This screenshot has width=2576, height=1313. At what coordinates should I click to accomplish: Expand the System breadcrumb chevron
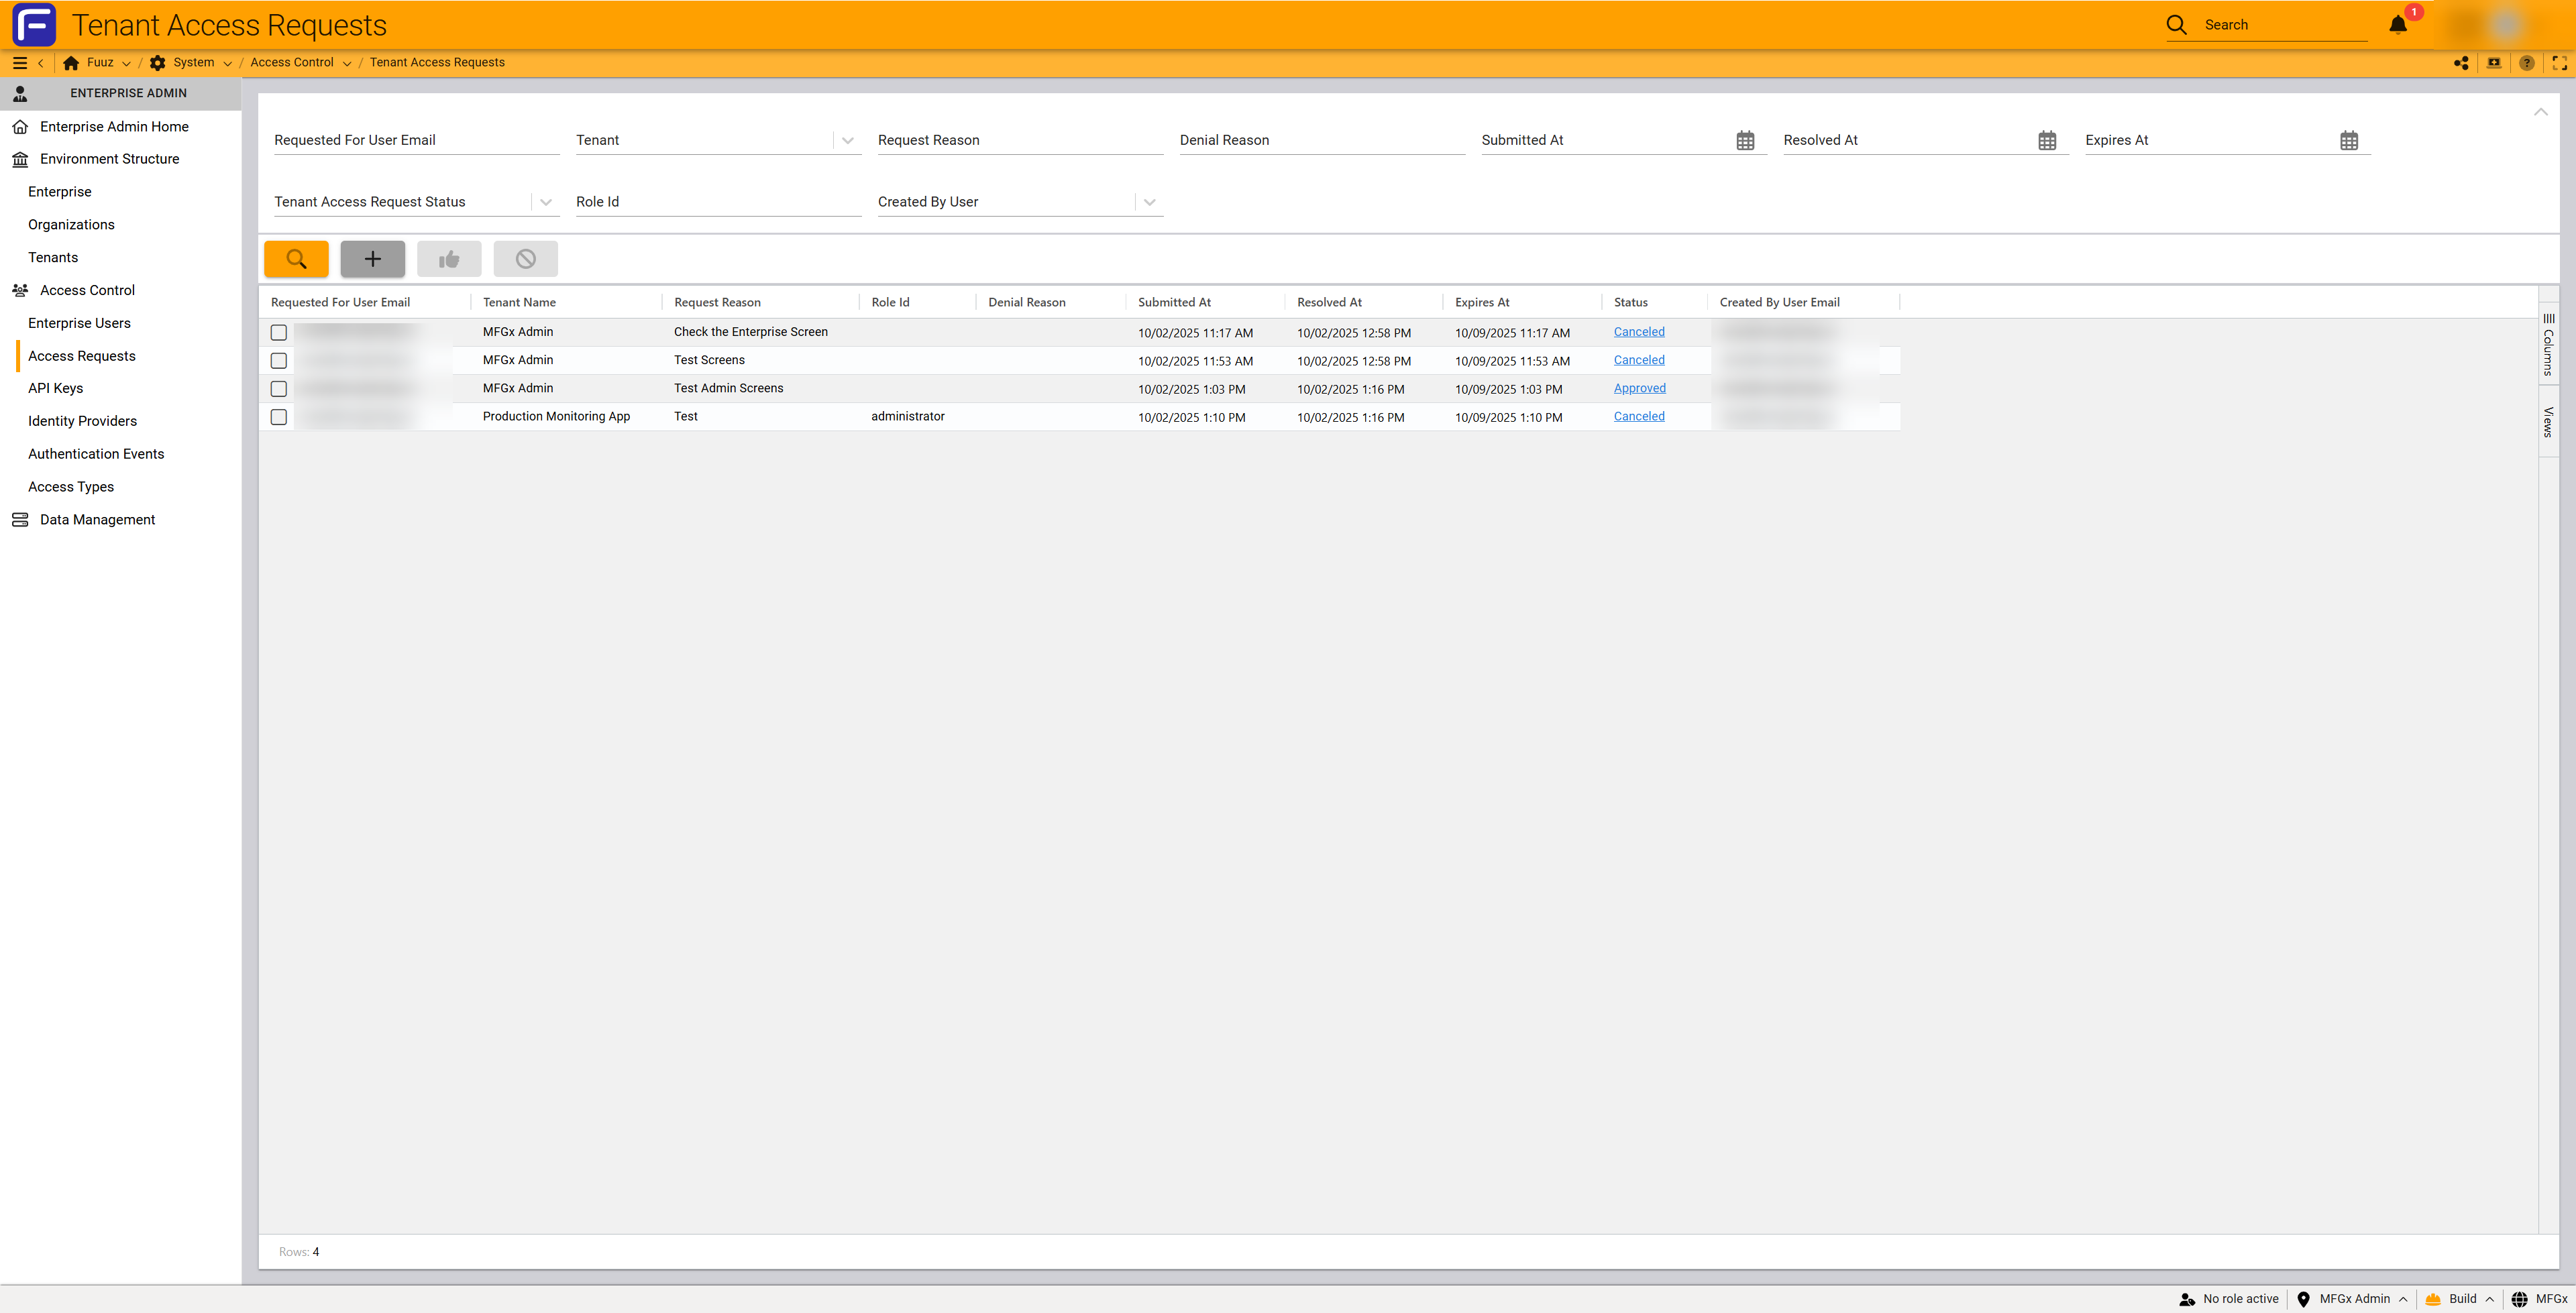227,63
